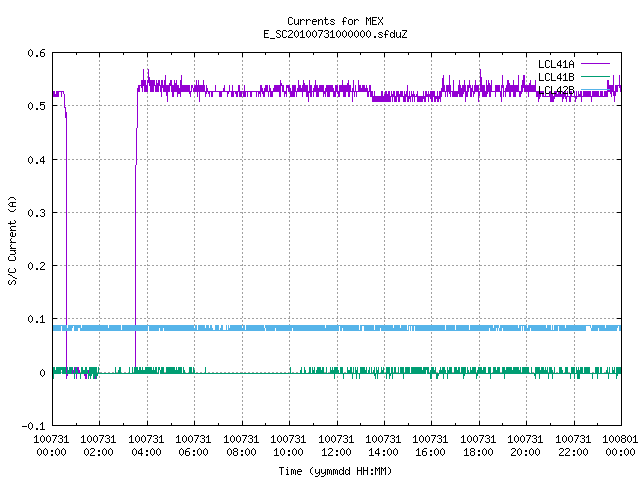Click the x-axis tick label 100731 12:00

tap(336, 446)
